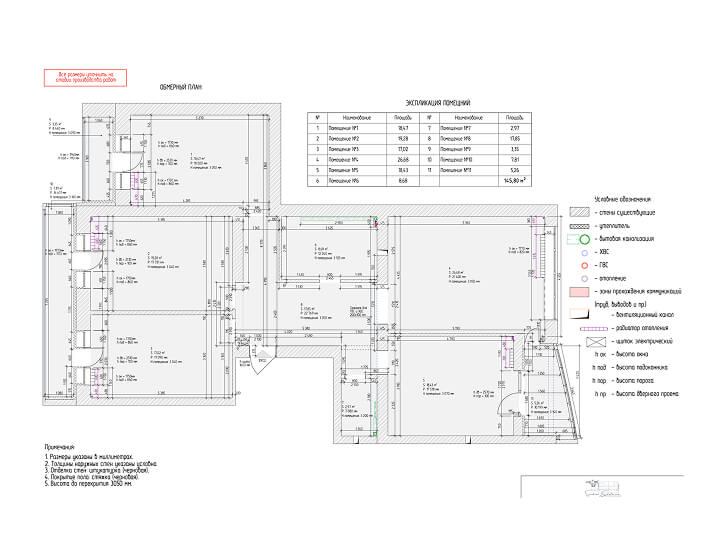Click the hatched existing-walls legend symbol

579,212
